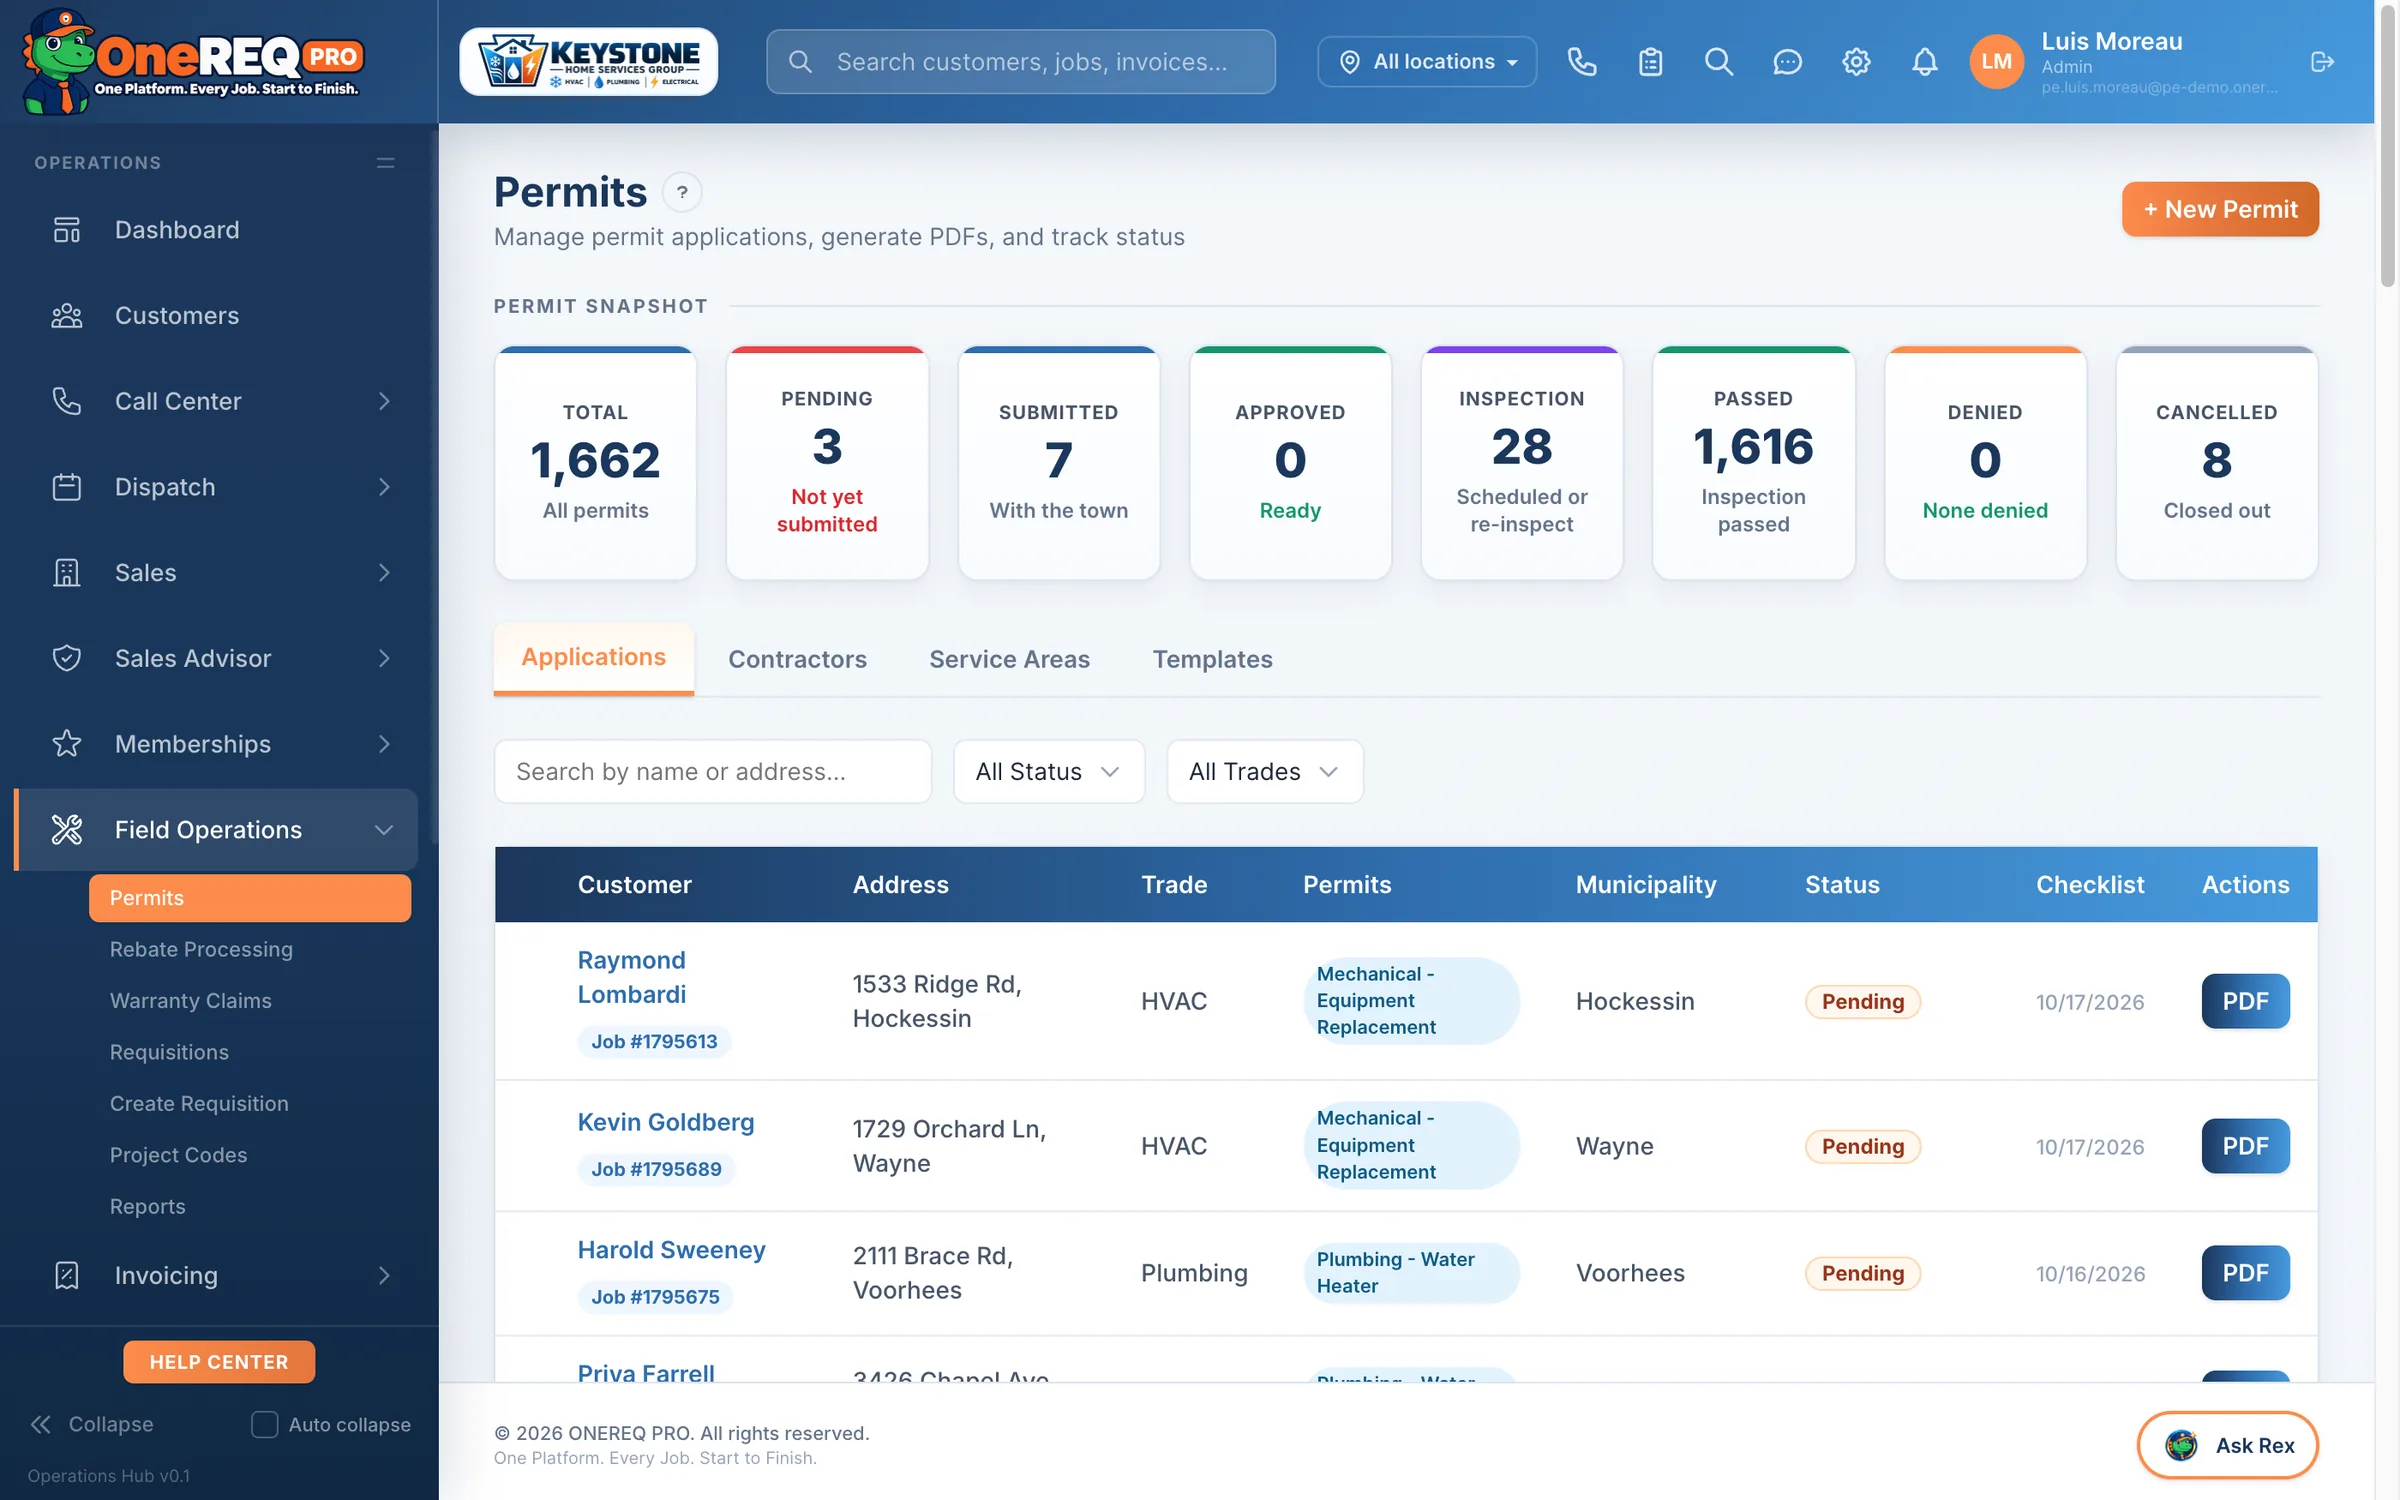Open the All locations dropdown
Screen dimensions: 2400x1500
pyautogui.click(x=1427, y=62)
